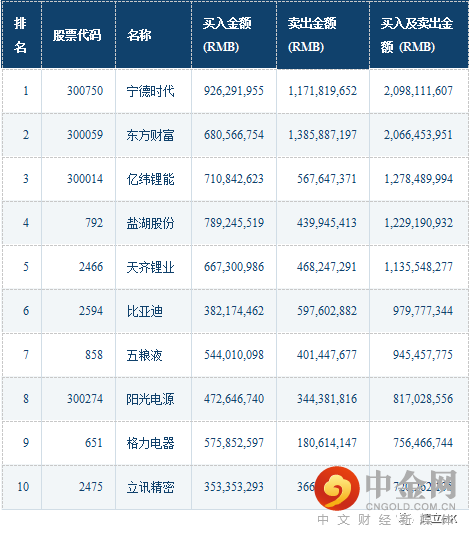The image size is (471, 538).
Task: Select the 宁德时代 stock name
Action: (x=150, y=91)
